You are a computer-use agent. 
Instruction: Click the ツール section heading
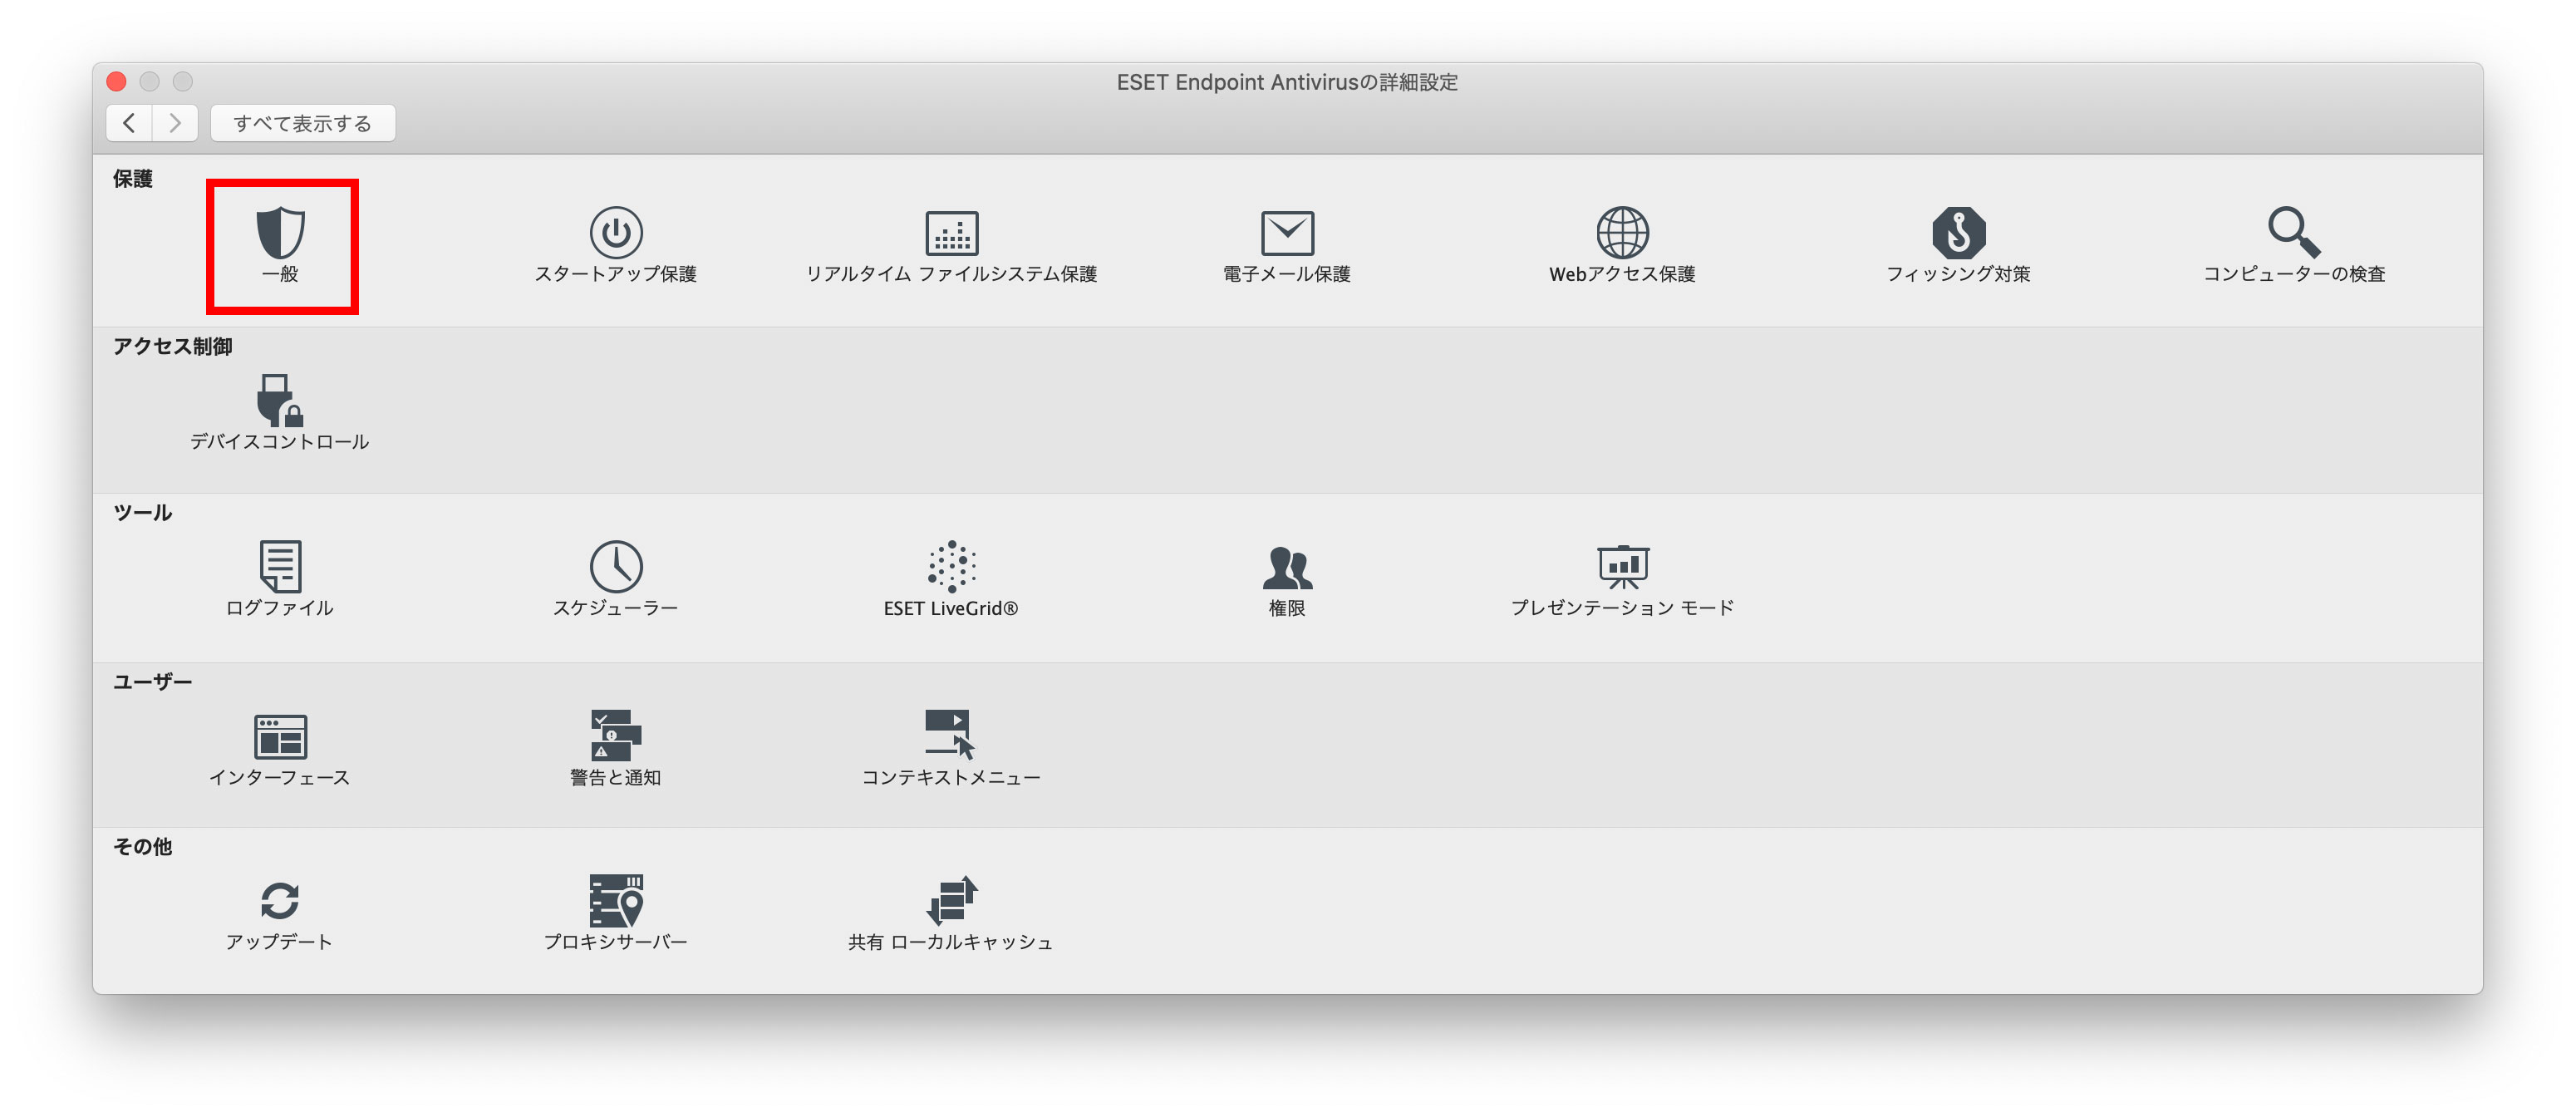coord(142,513)
